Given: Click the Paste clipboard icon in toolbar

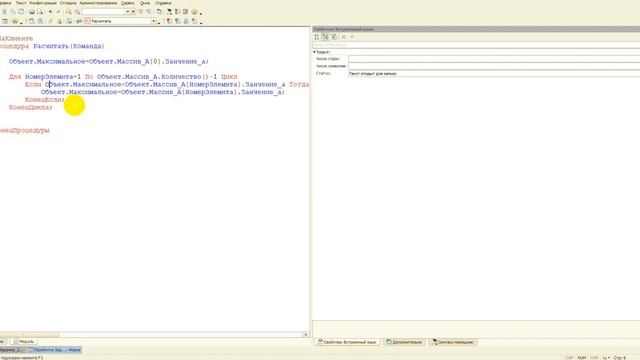Looking at the screenshot, I should [x=21, y=12].
